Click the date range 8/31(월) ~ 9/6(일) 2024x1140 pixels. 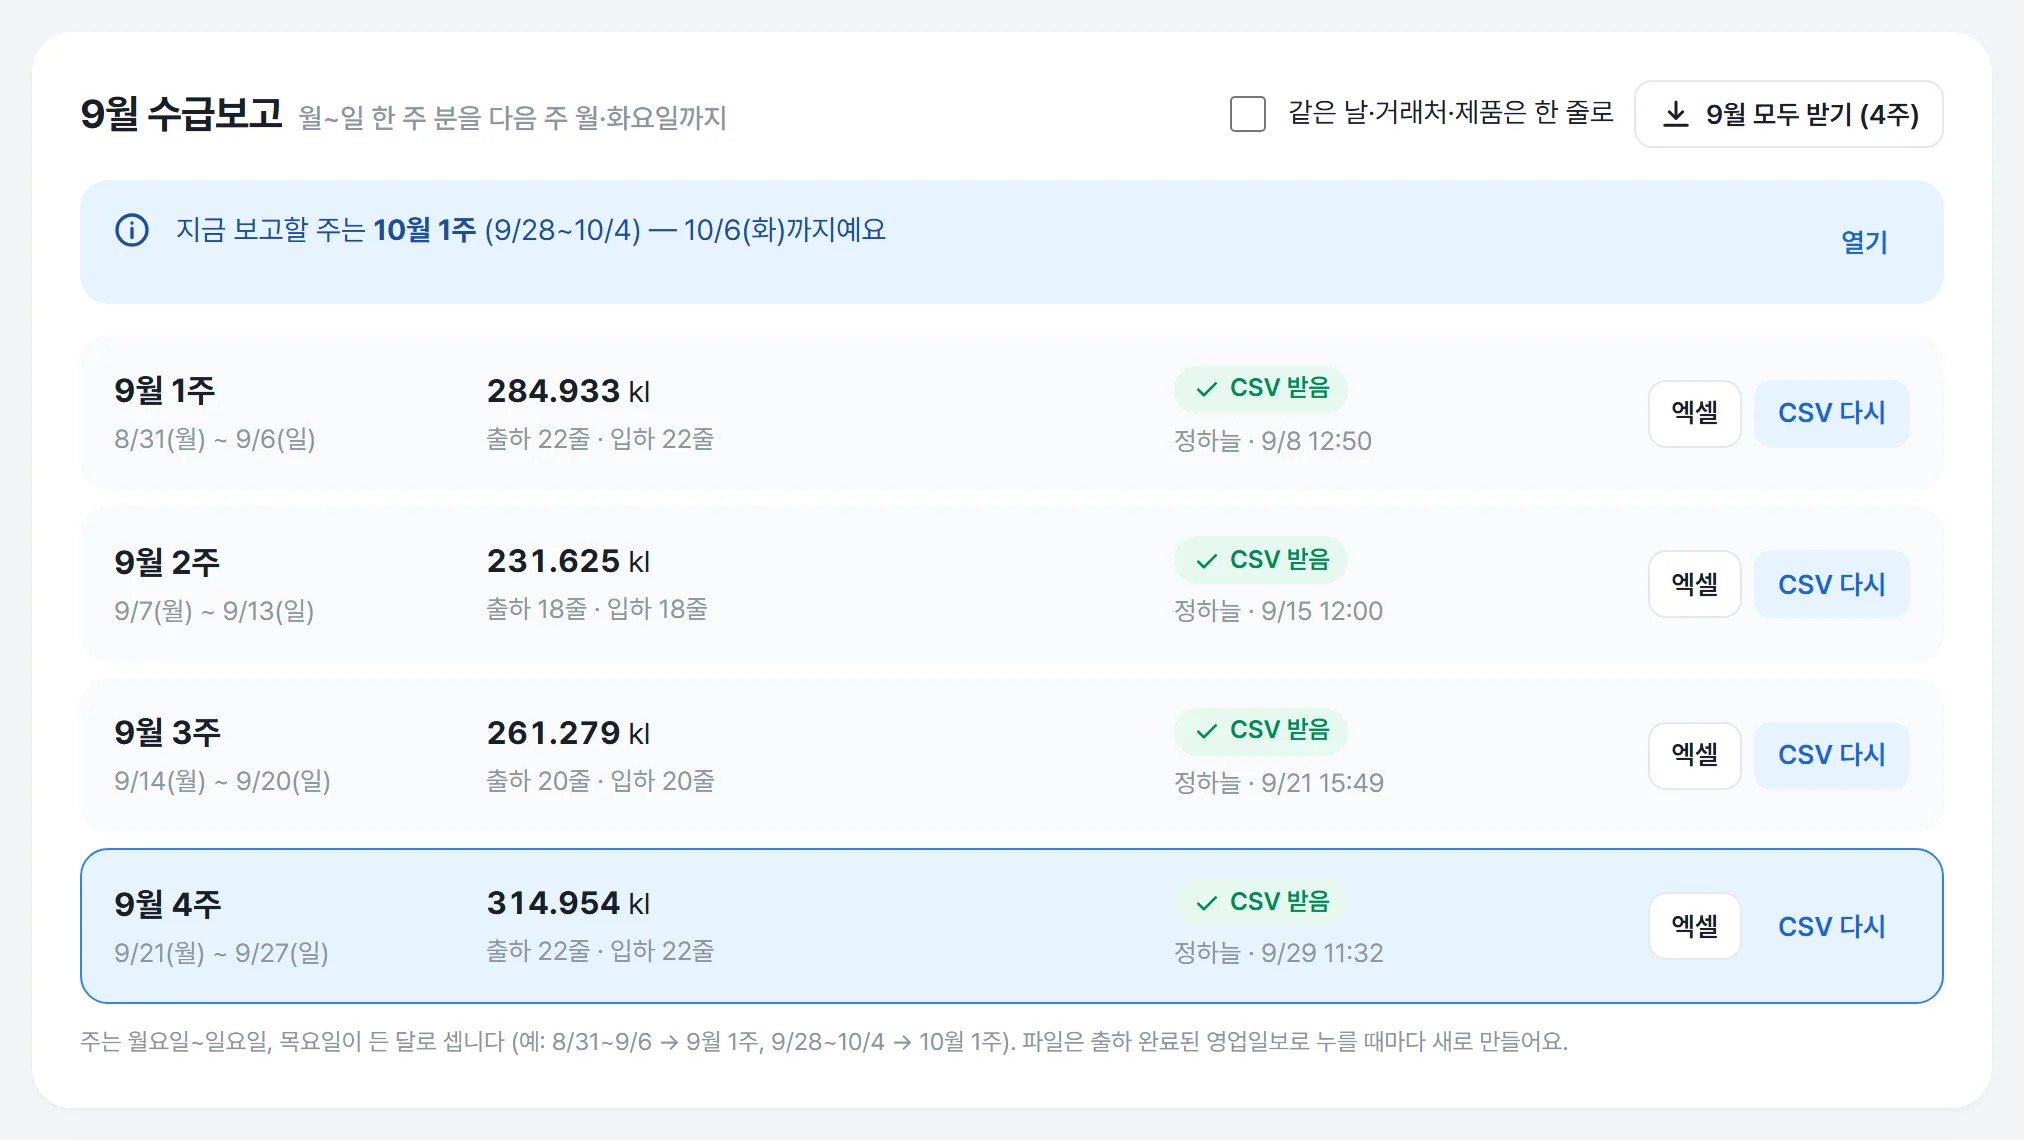[215, 439]
